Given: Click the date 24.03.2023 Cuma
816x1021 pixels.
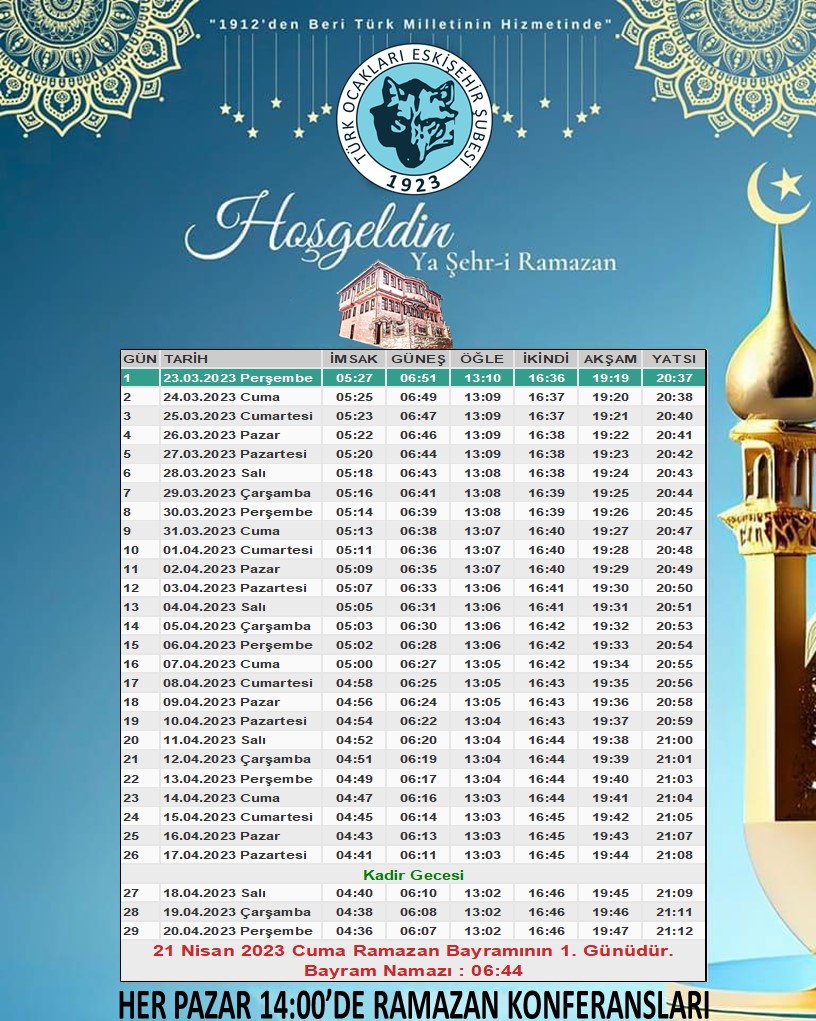Looking at the screenshot, I should [221, 397].
